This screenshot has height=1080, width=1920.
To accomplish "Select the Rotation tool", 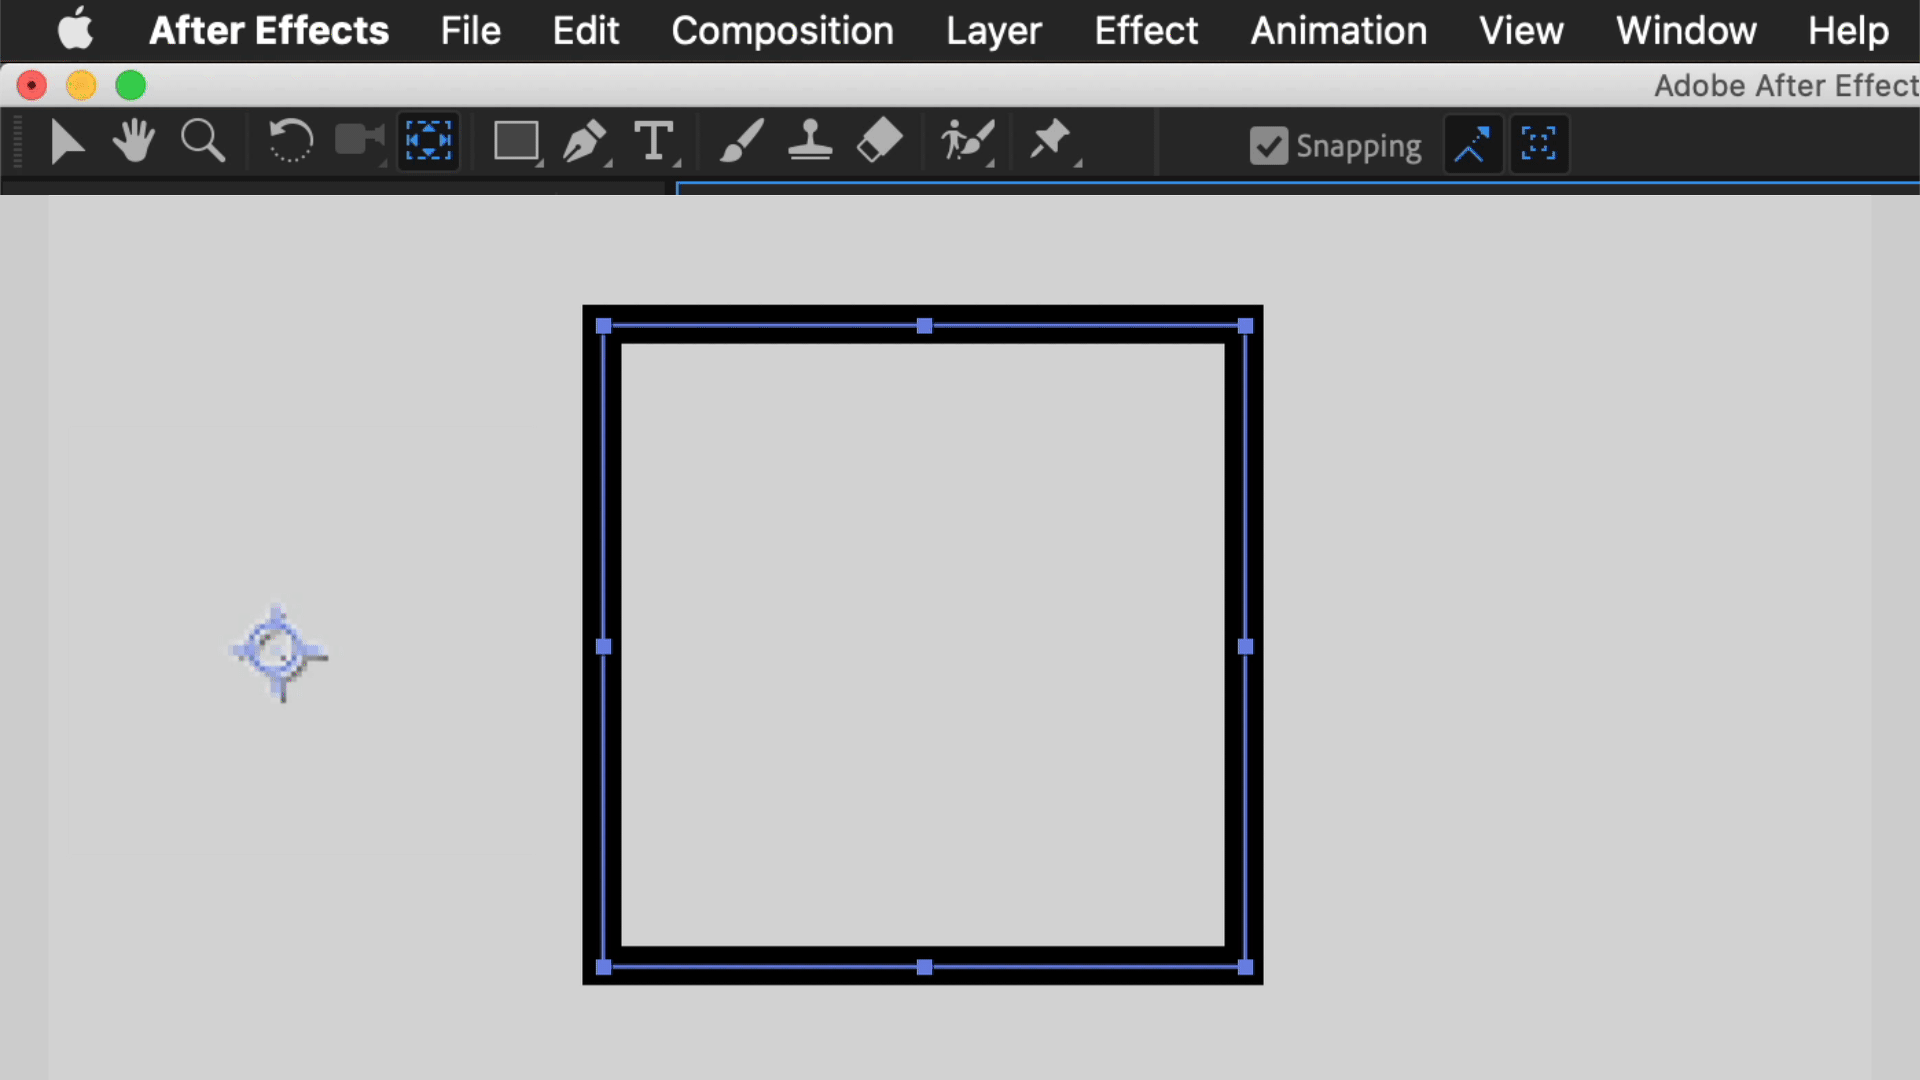I will [290, 142].
